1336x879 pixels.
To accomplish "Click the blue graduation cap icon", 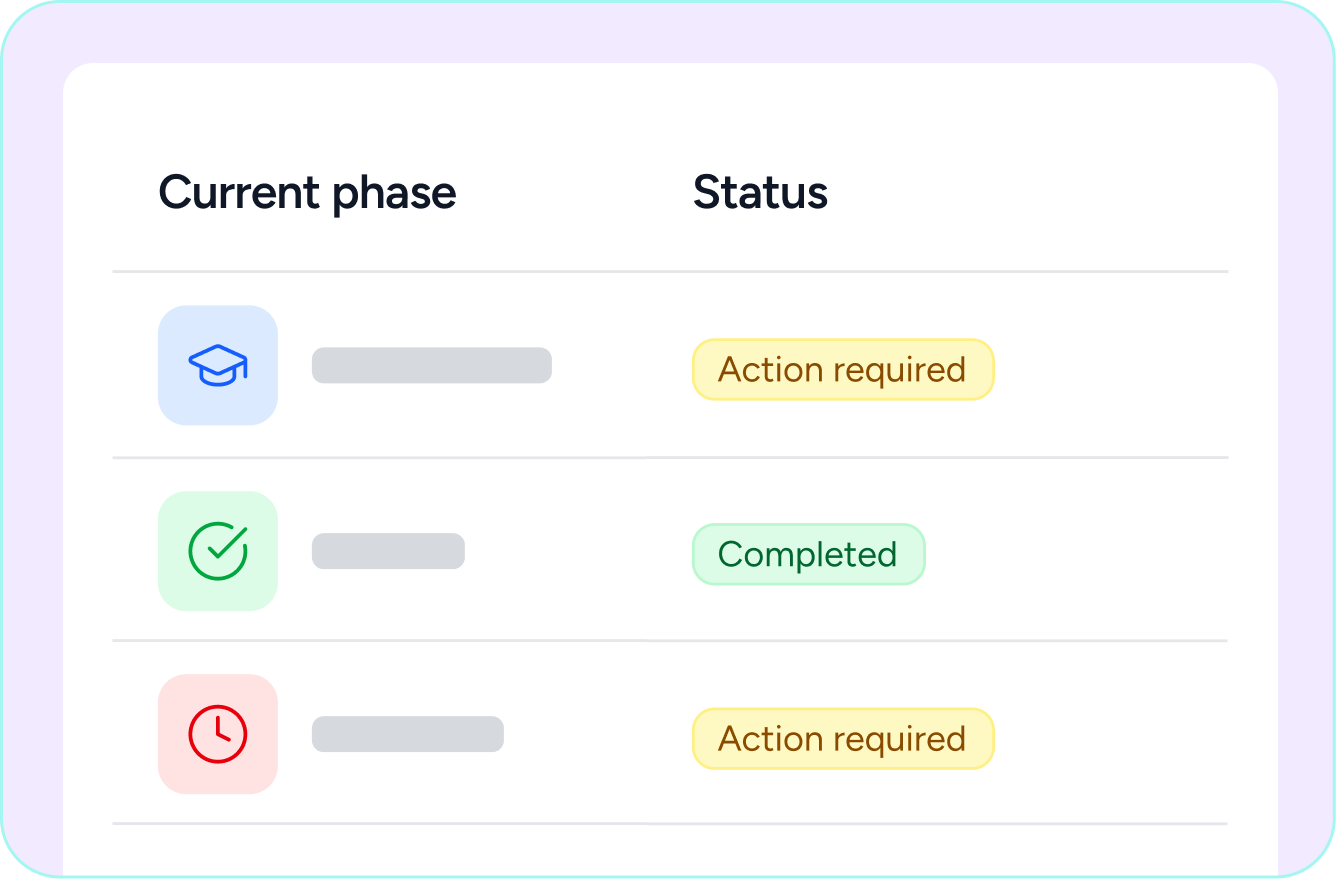I will pos(218,365).
